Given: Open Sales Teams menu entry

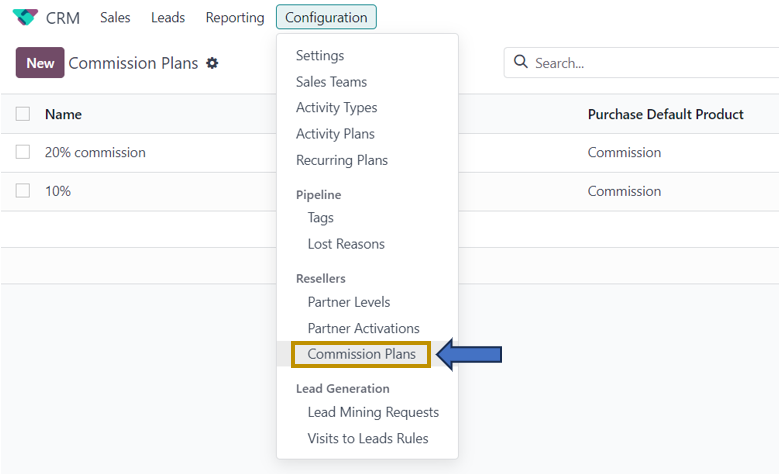Looking at the screenshot, I should pos(331,82).
